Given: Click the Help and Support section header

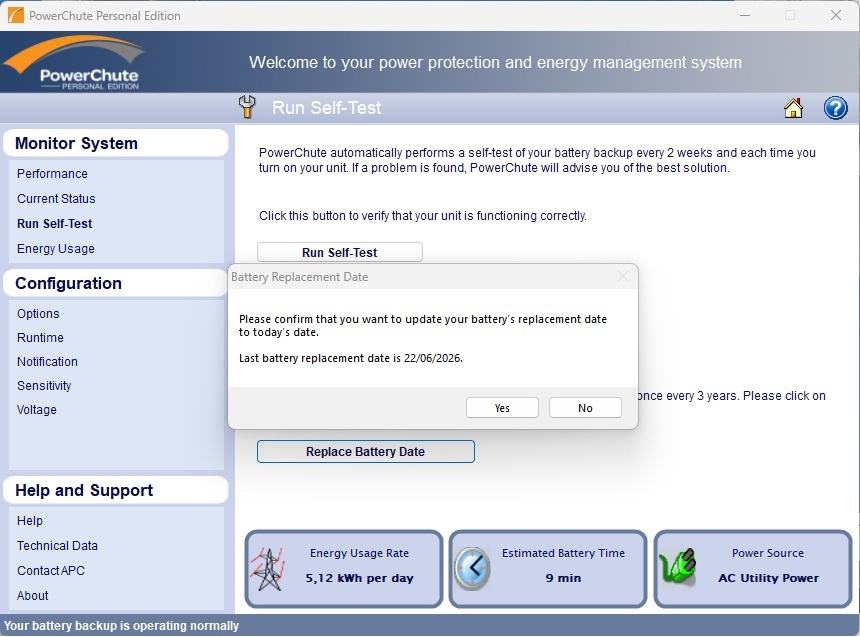Looking at the screenshot, I should coord(115,490).
